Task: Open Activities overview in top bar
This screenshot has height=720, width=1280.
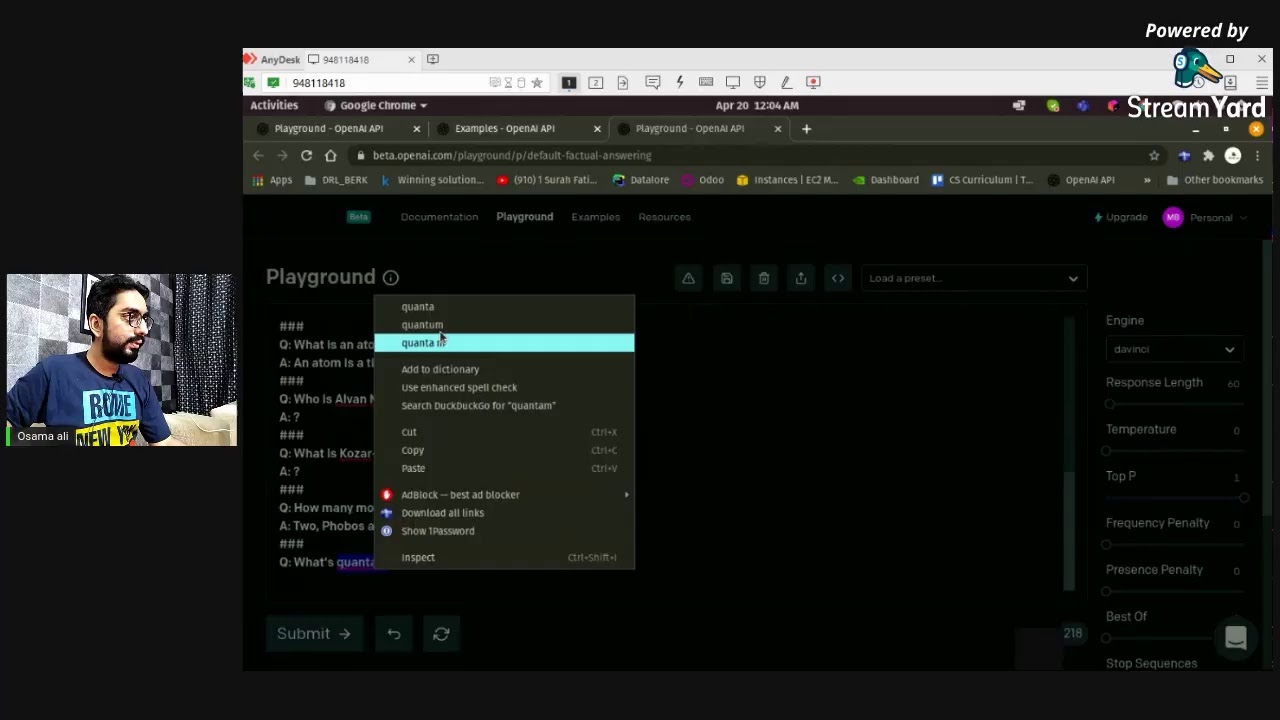Action: 274,105
